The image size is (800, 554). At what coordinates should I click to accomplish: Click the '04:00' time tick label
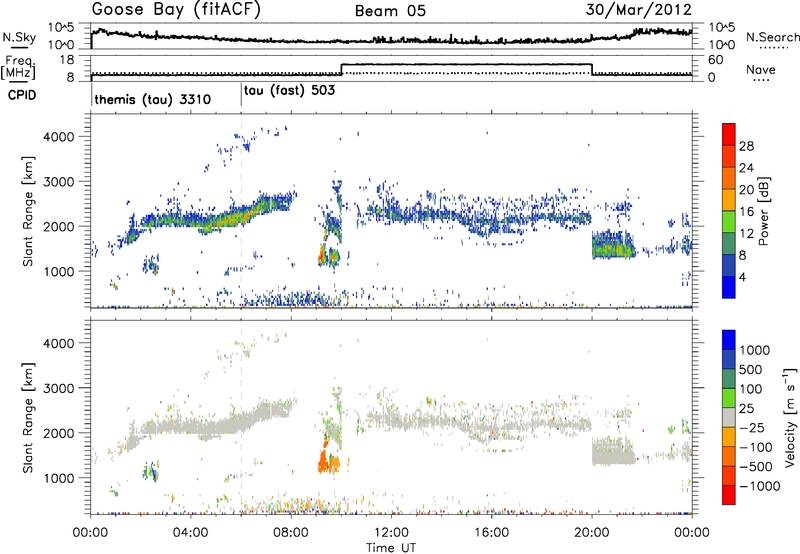click(190, 533)
